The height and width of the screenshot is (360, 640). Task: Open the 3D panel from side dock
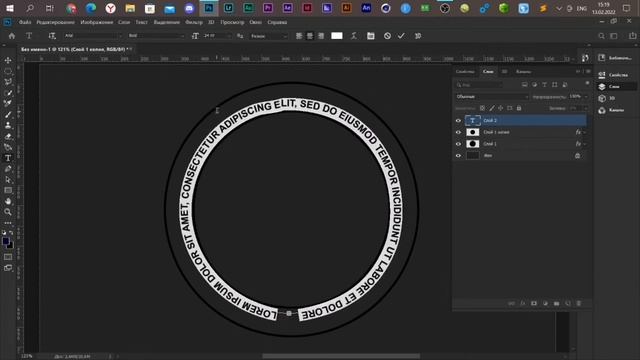[607, 98]
